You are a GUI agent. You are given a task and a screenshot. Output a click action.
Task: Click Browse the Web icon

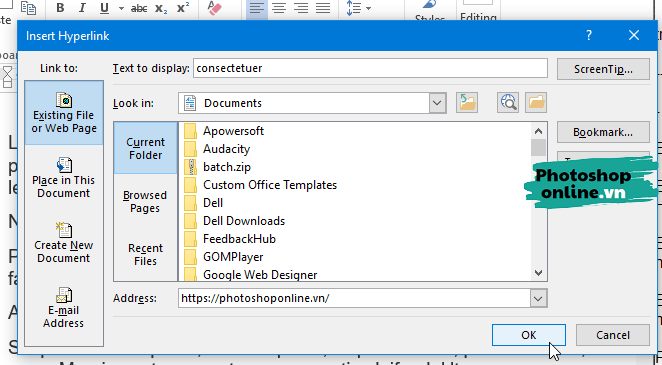point(508,103)
